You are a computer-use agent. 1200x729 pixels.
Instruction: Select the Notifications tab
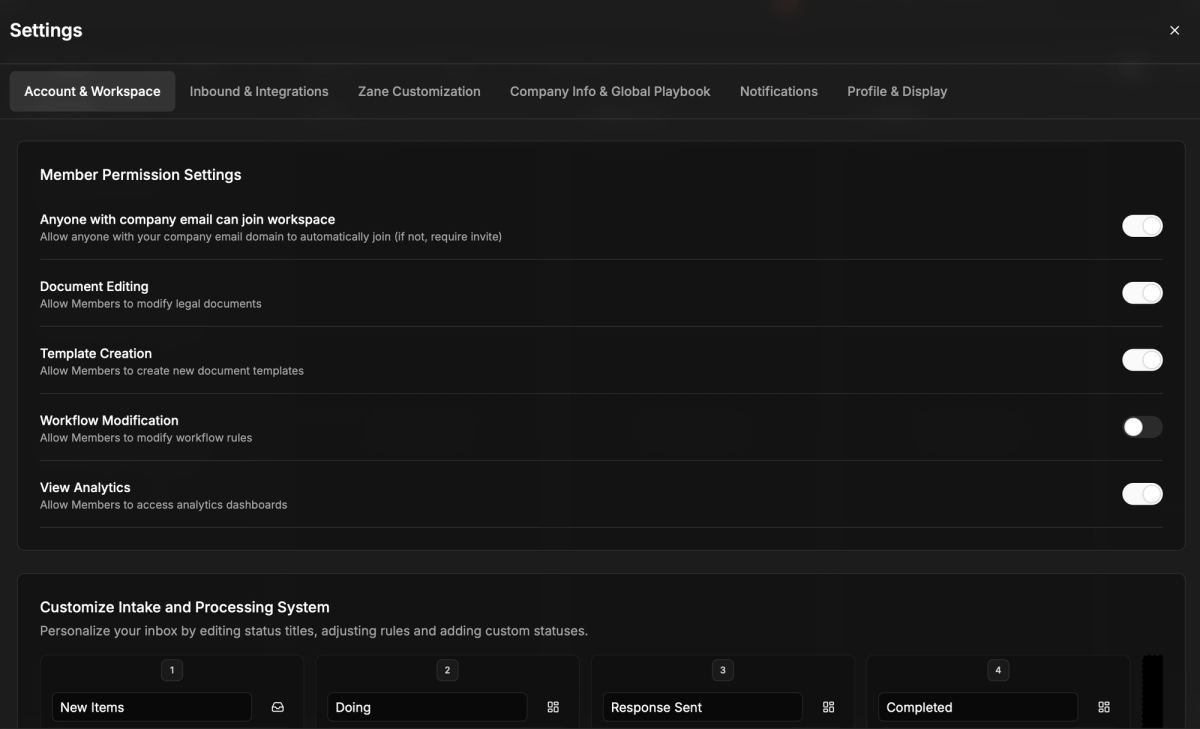pos(779,91)
